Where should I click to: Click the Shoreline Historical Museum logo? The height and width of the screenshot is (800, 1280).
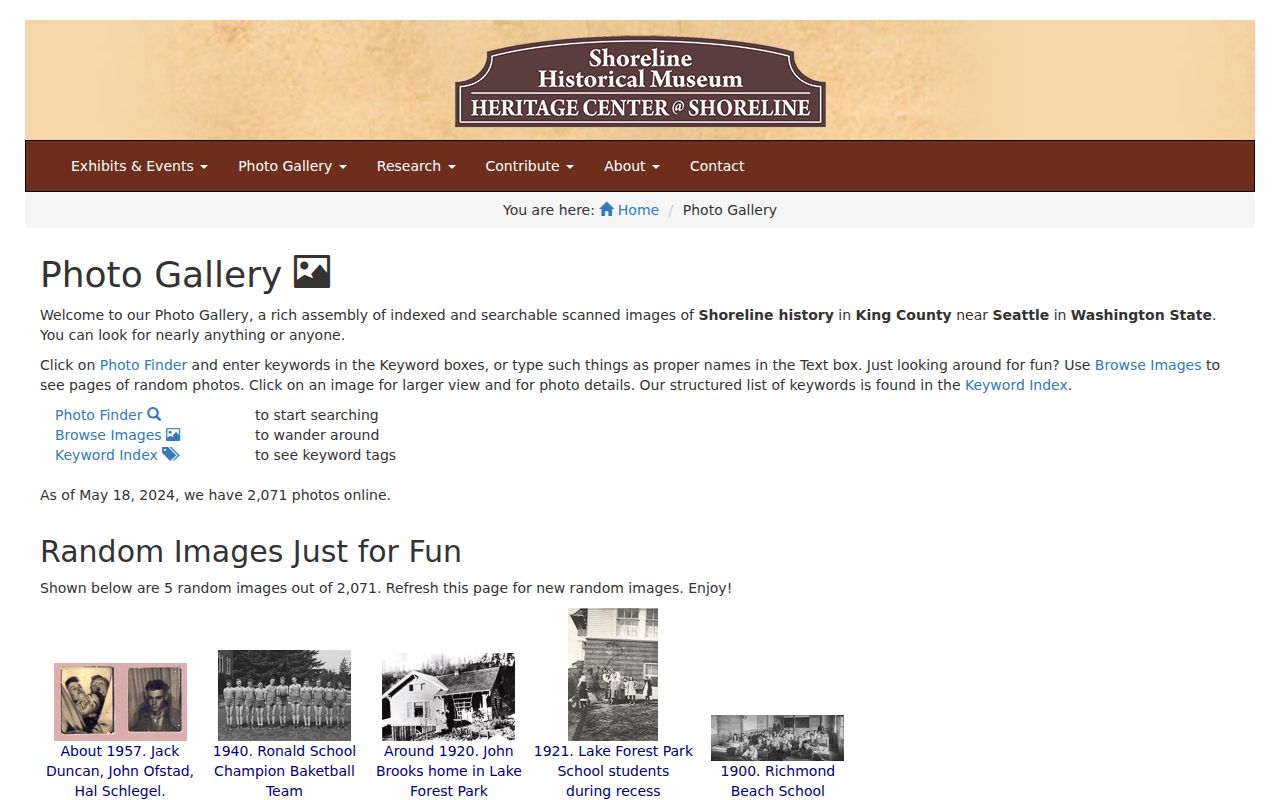point(640,82)
